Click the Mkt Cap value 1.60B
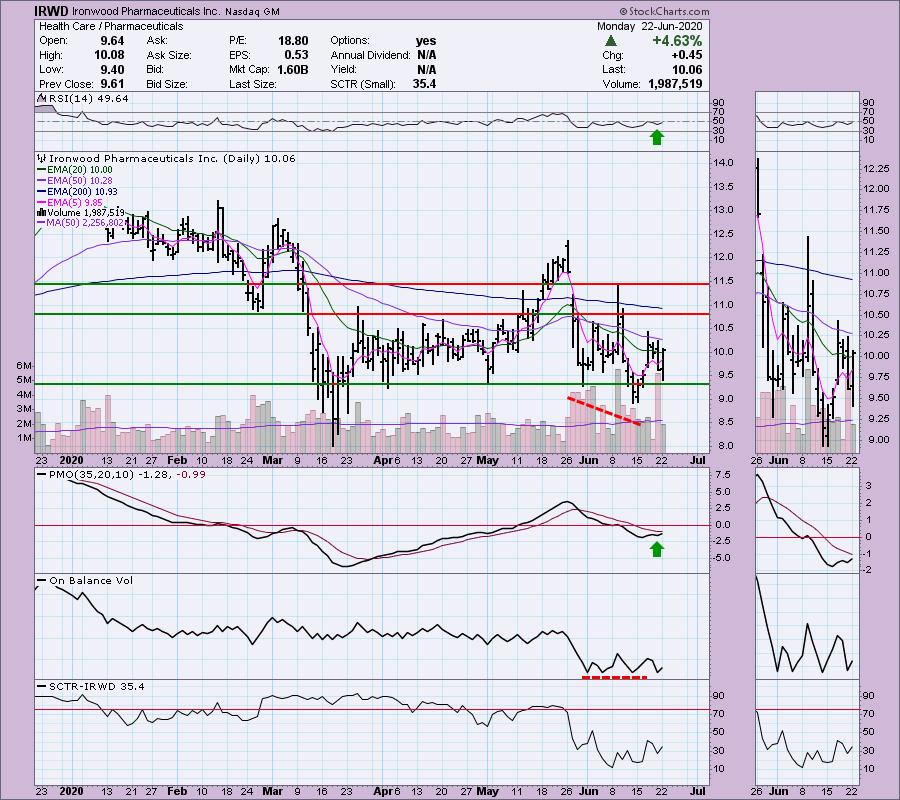900x800 pixels. (x=292, y=69)
